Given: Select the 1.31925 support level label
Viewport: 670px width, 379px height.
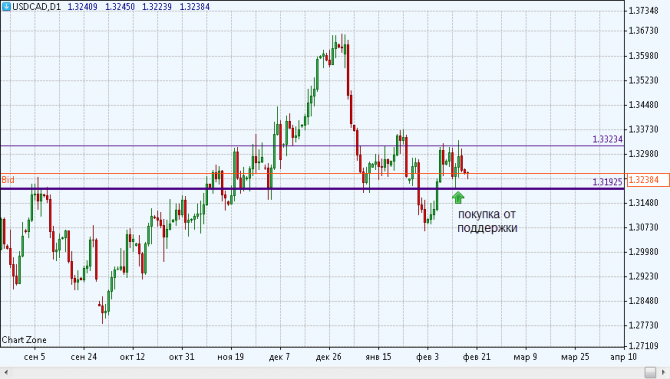Looking at the screenshot, I should pyautogui.click(x=607, y=182).
